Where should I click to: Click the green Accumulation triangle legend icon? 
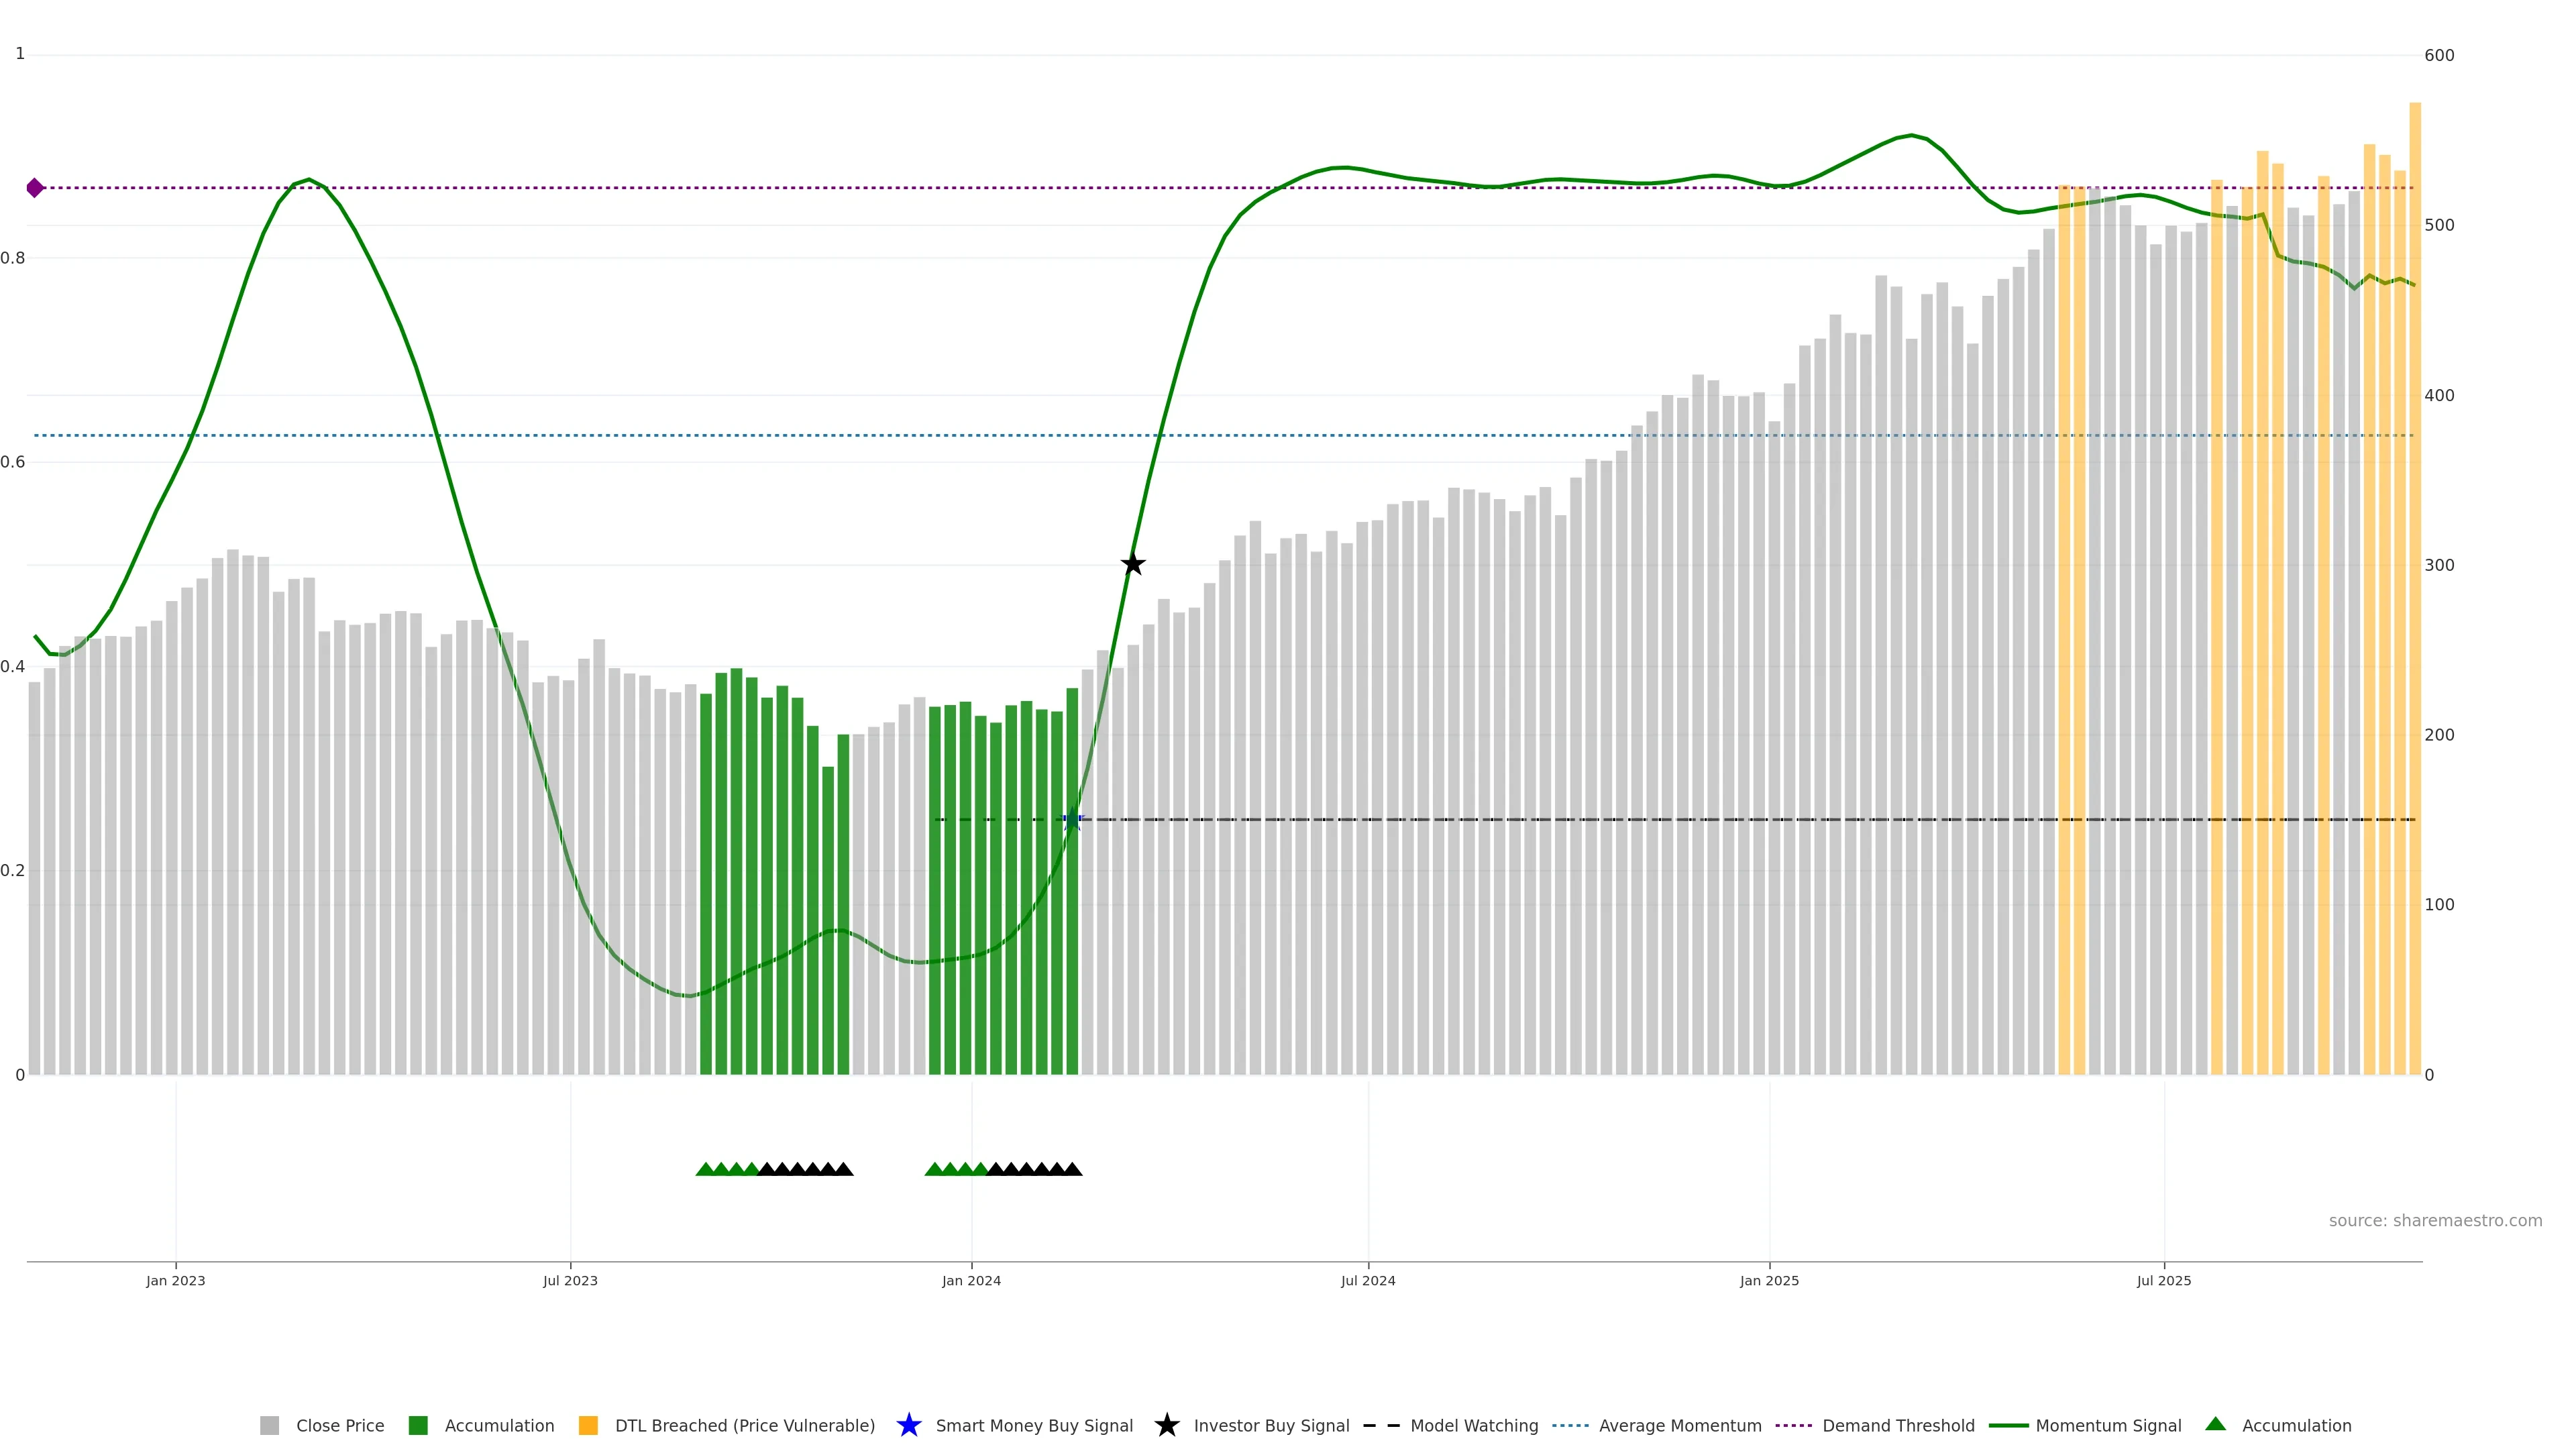pos(2215,1424)
